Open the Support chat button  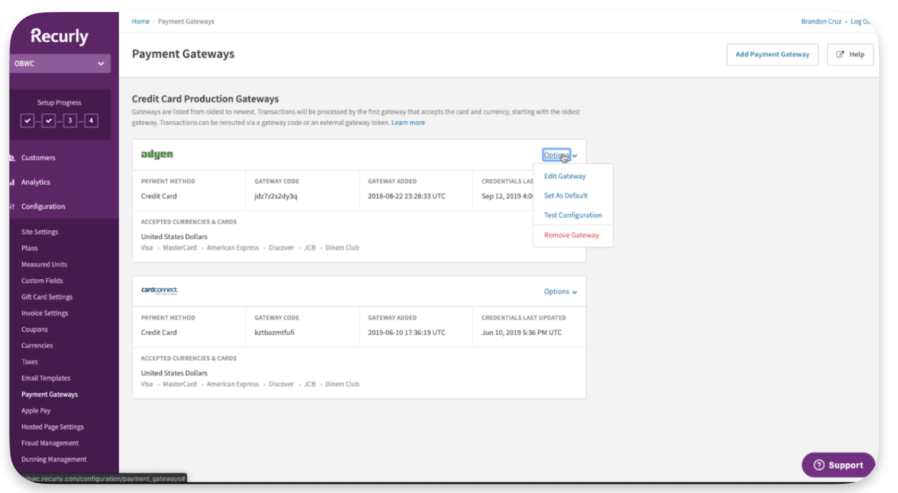click(x=838, y=465)
